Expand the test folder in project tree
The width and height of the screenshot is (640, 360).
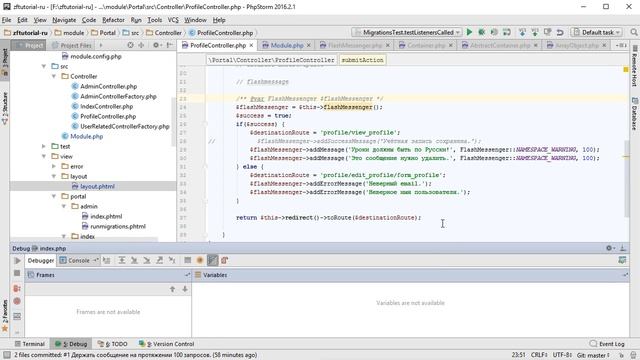44,146
